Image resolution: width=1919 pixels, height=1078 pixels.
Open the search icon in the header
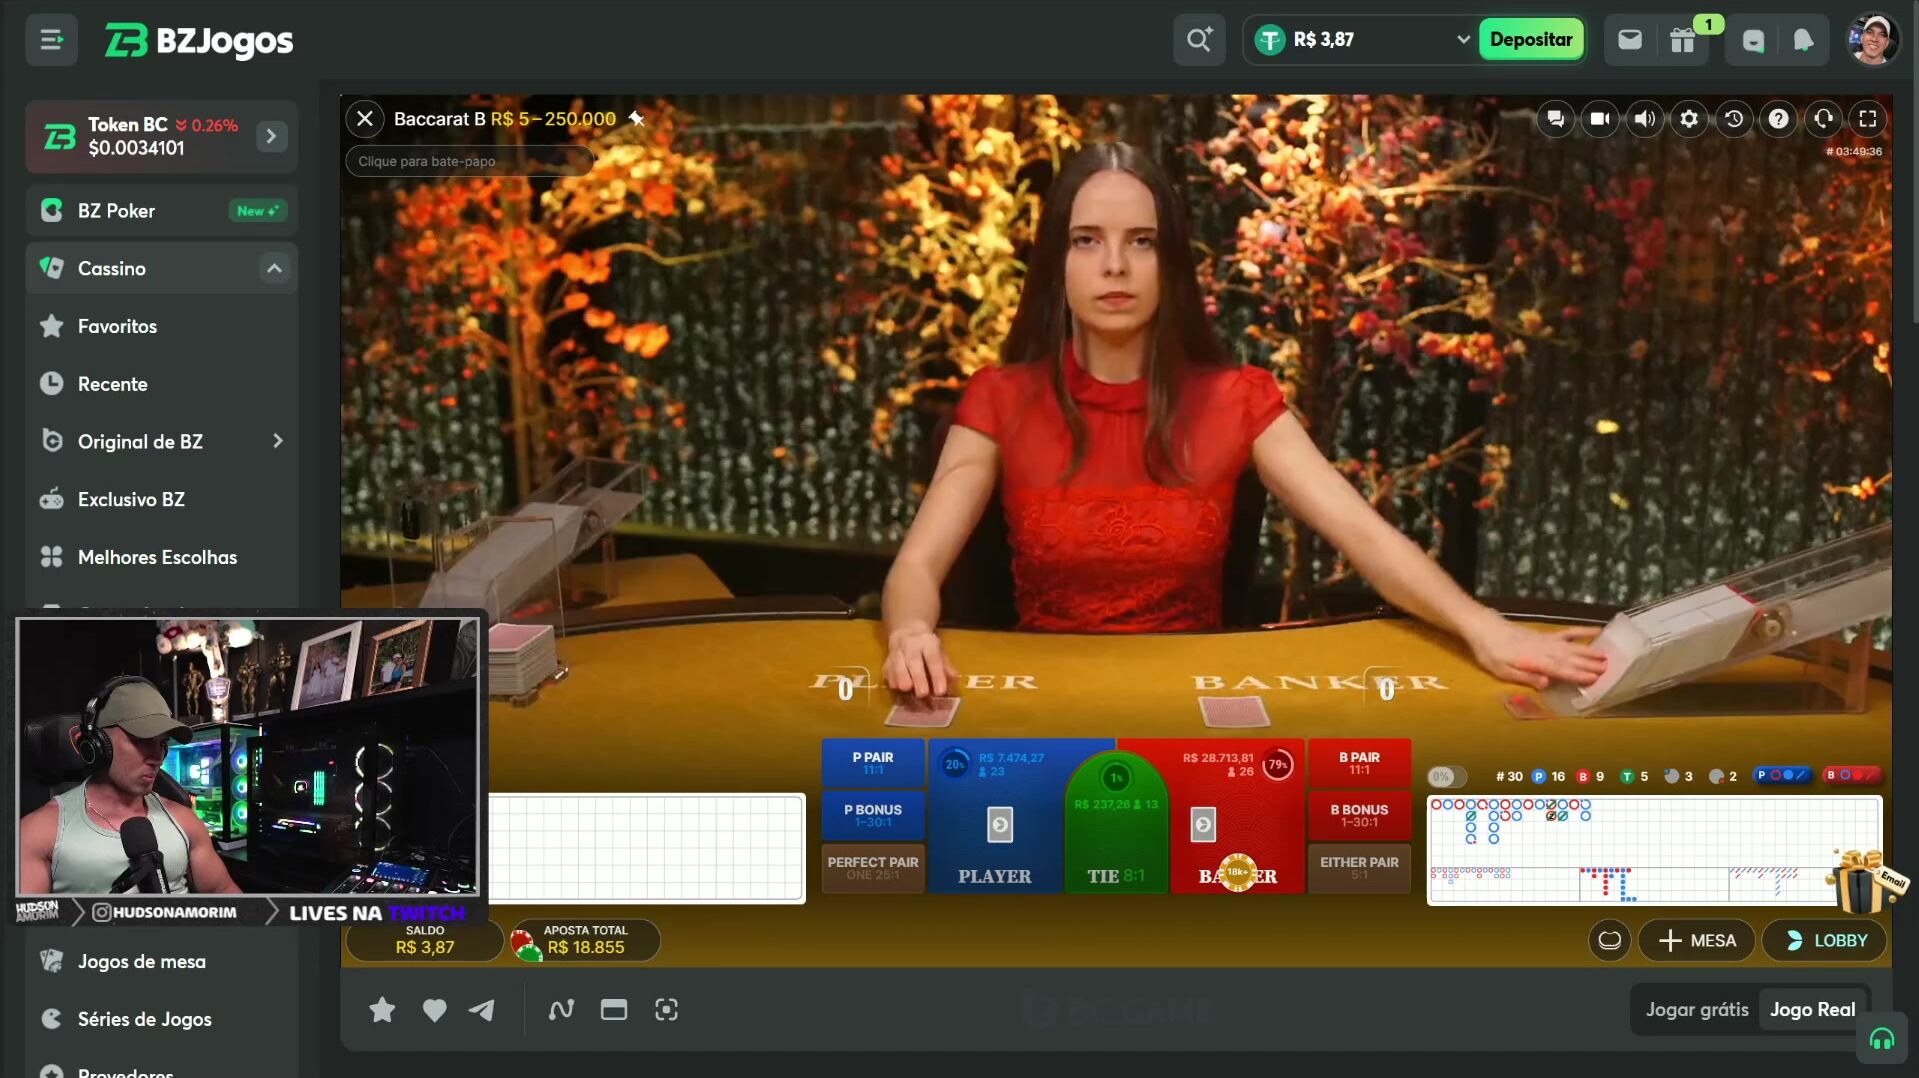[x=1199, y=40]
